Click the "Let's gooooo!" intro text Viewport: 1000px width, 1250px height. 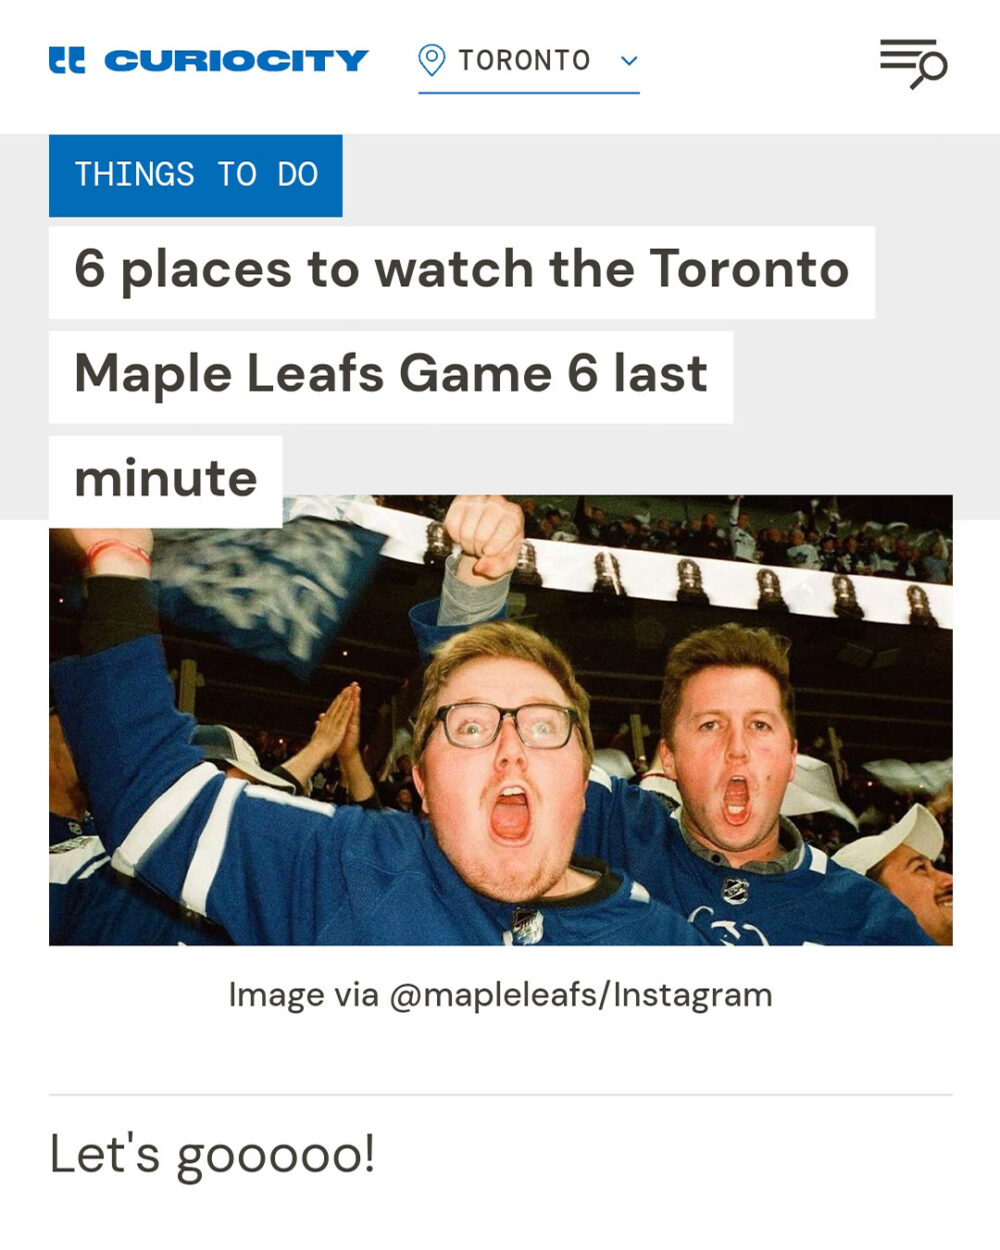(x=212, y=1153)
